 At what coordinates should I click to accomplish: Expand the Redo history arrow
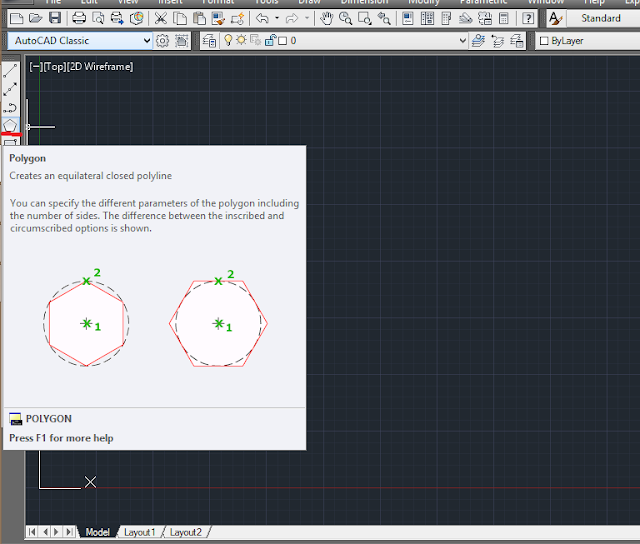point(307,18)
